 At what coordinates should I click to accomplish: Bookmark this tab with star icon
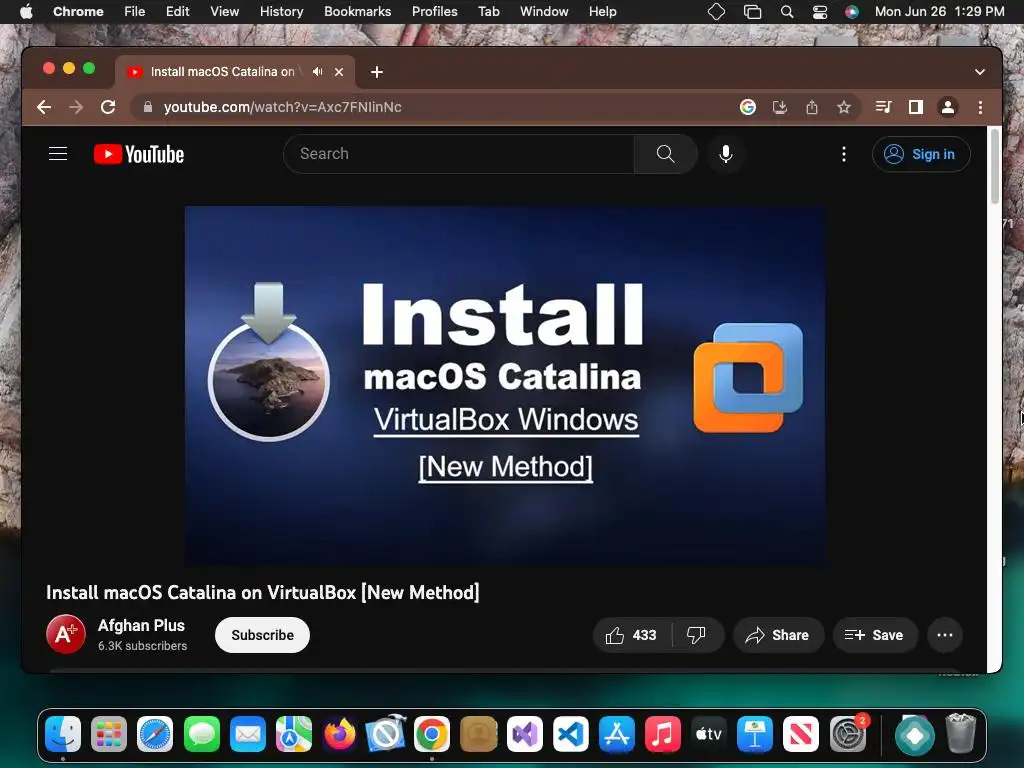pyautogui.click(x=844, y=107)
